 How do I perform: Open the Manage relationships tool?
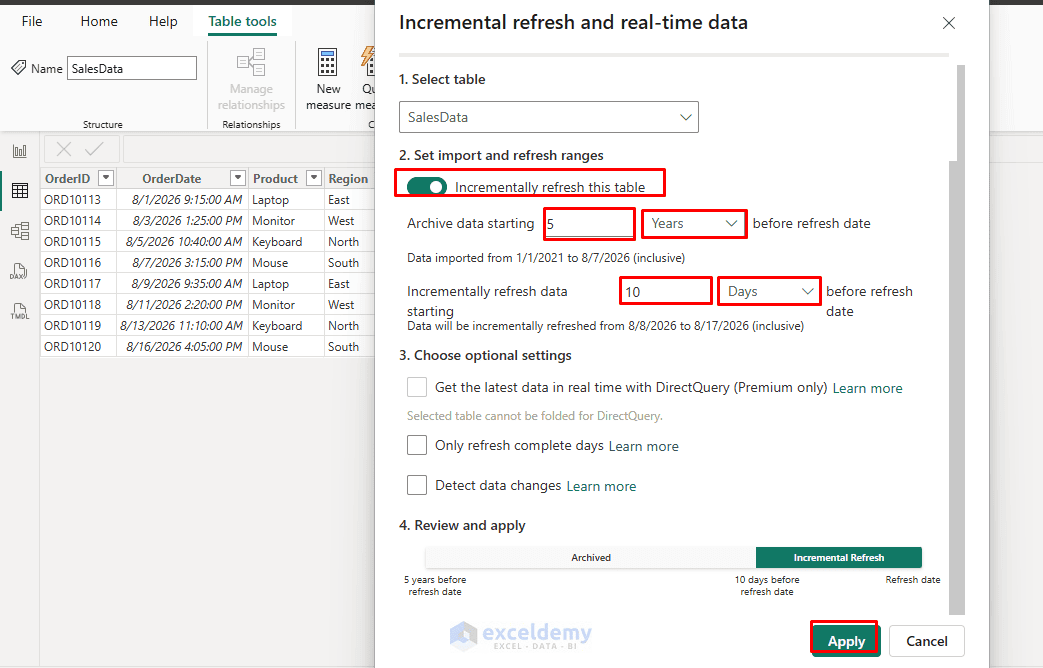[x=251, y=79]
